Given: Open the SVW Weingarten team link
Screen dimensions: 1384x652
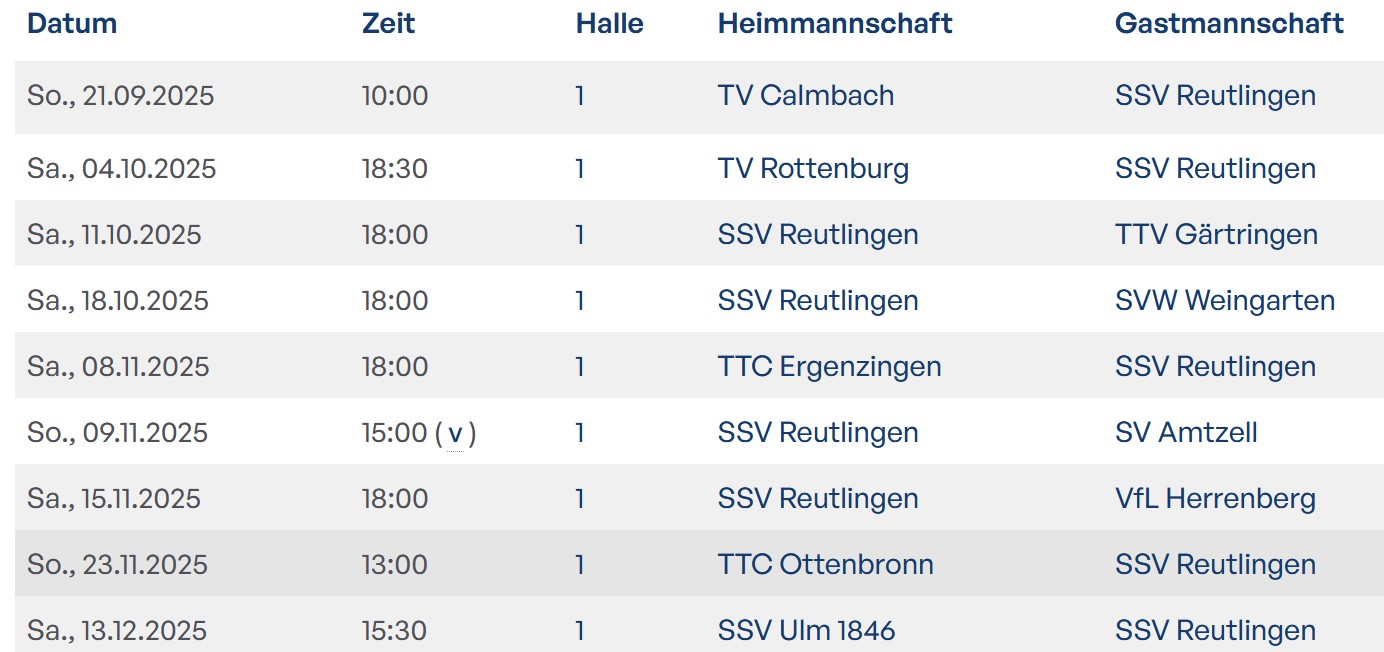Looking at the screenshot, I should (x=1224, y=301).
